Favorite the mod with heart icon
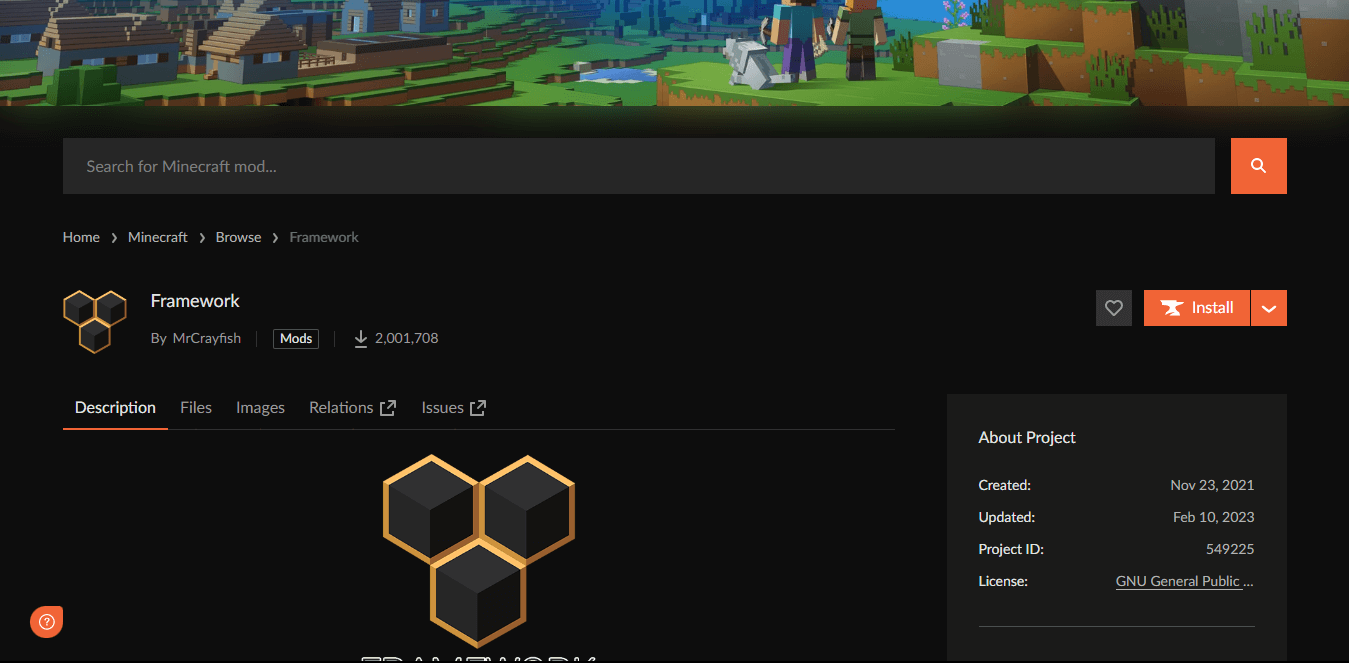1349x663 pixels. click(1113, 308)
